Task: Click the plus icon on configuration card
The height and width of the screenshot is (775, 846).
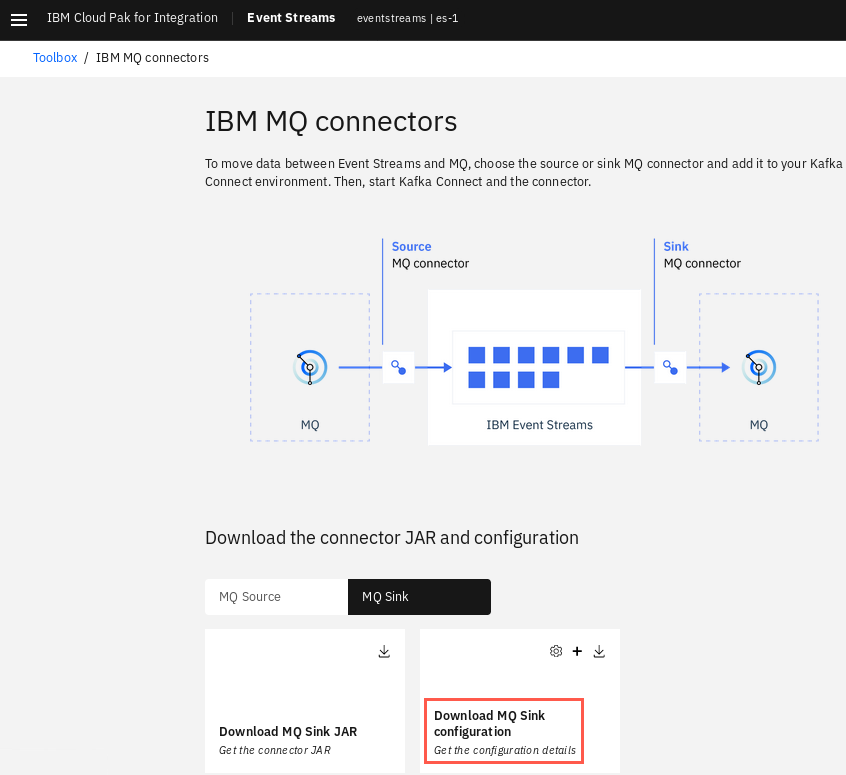Action: pyautogui.click(x=577, y=651)
